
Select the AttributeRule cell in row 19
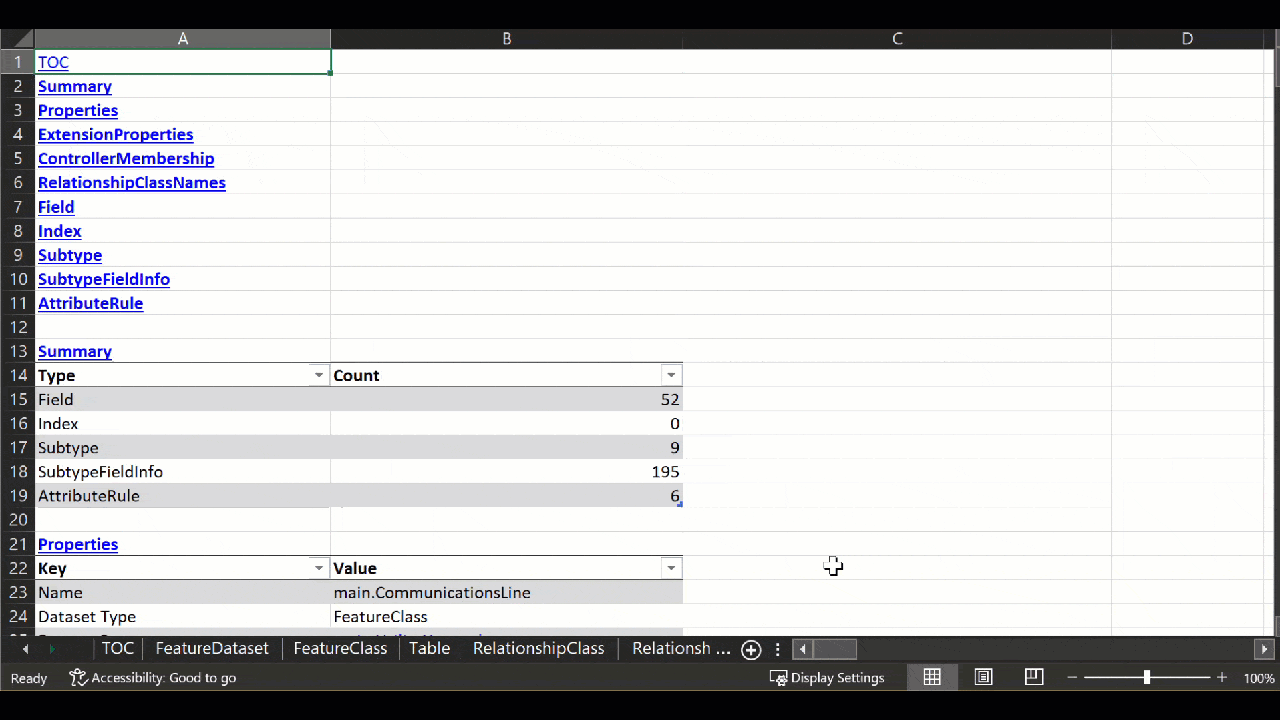(183, 496)
